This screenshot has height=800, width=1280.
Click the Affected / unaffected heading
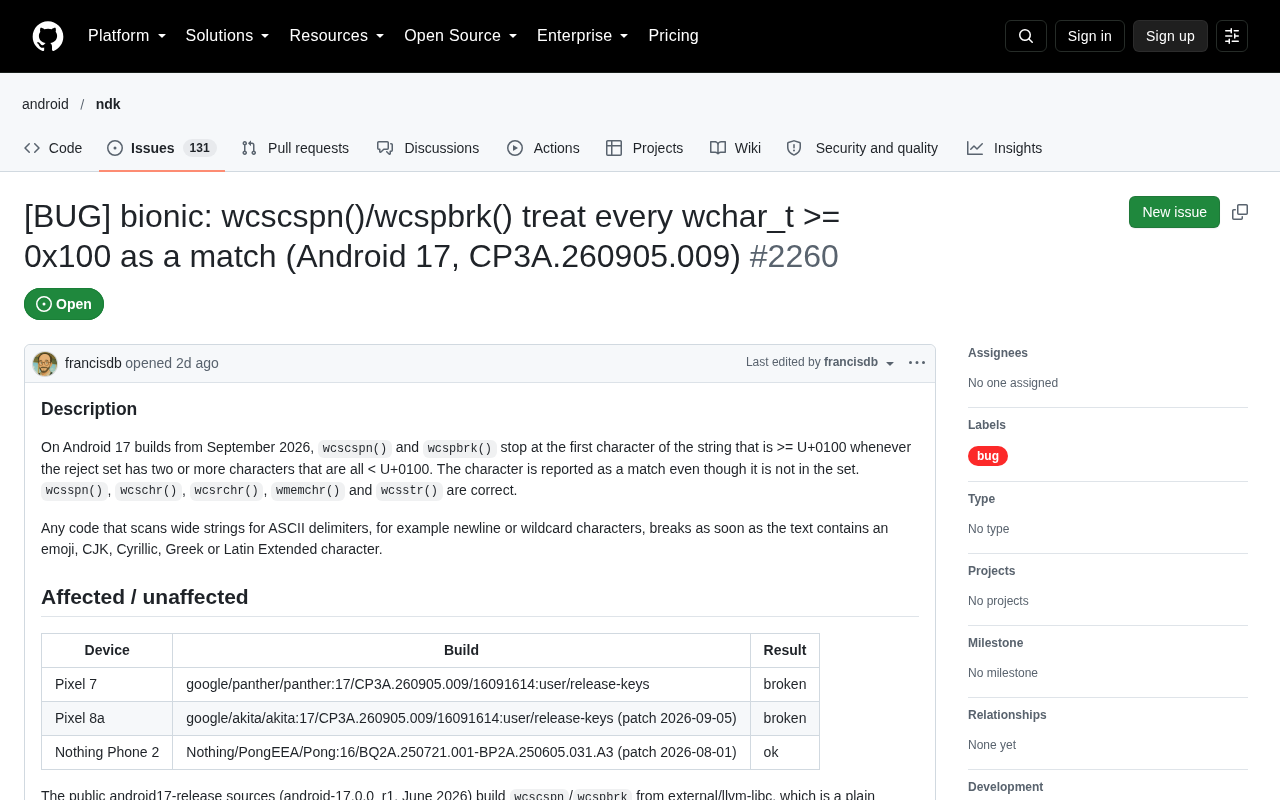[145, 597]
